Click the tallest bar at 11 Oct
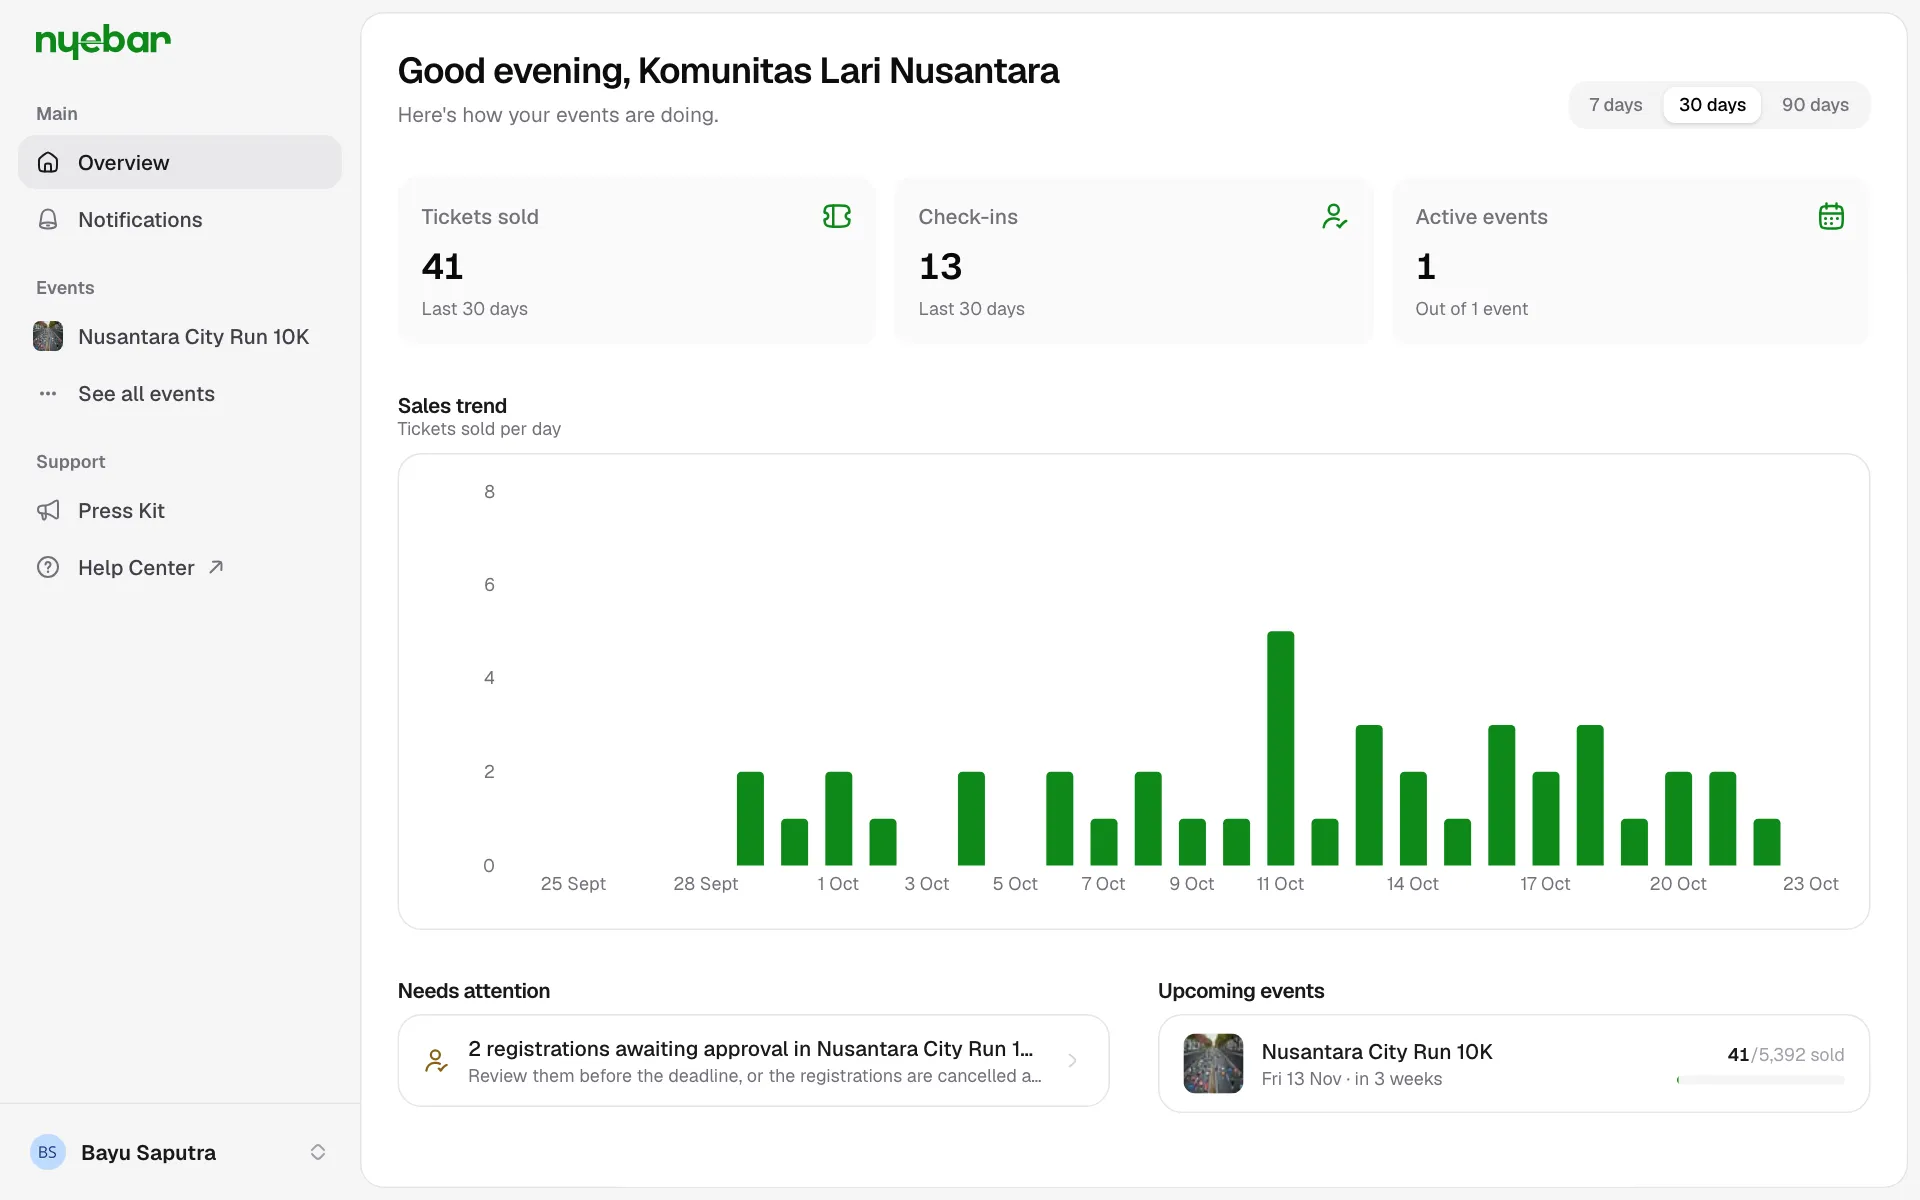Screen dimensions: 1920x1200 pyautogui.click(x=1280, y=748)
